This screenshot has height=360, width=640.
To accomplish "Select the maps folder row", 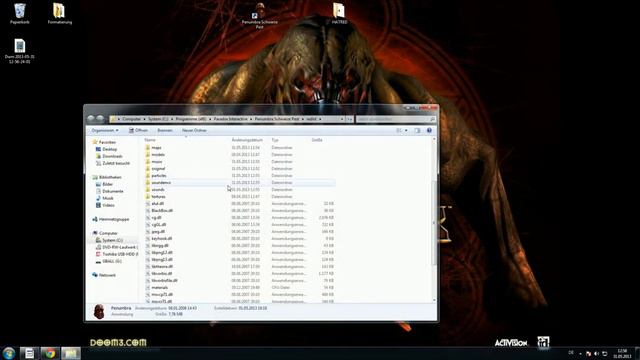I will click(240, 148).
